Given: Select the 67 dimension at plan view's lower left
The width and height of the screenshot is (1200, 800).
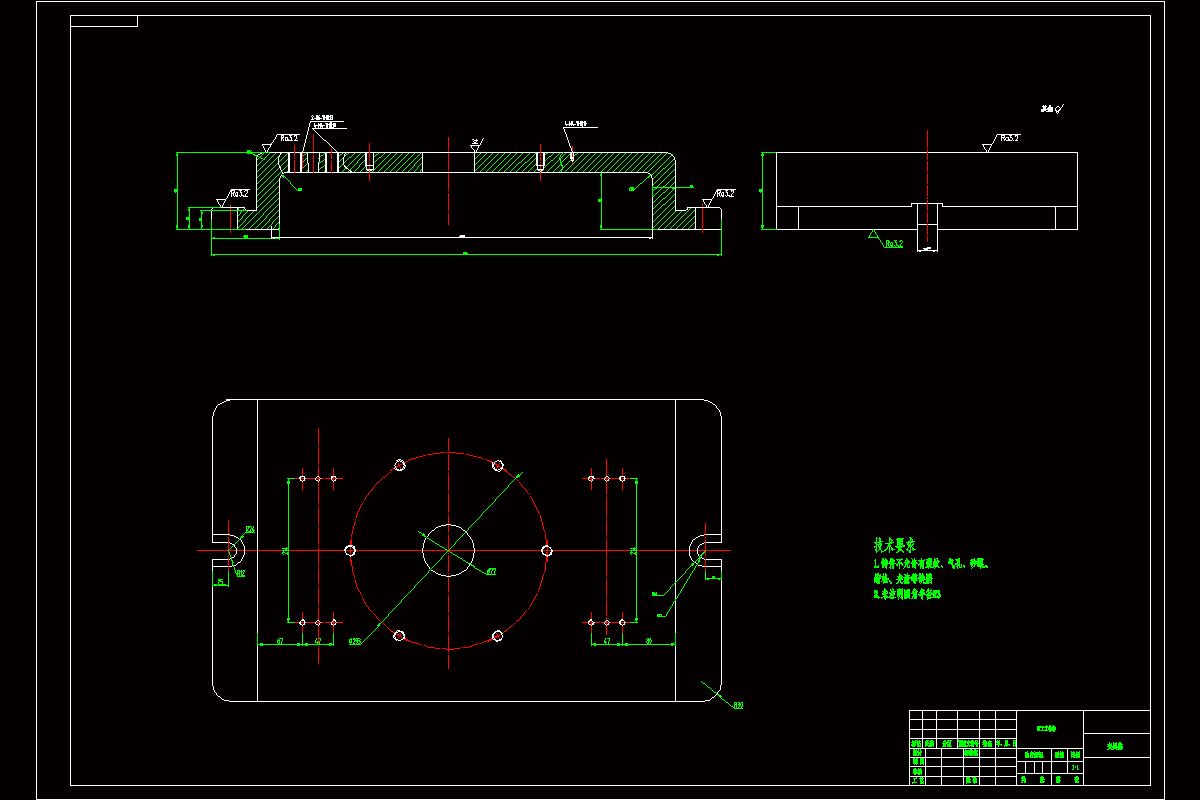Looking at the screenshot, I should 281,640.
